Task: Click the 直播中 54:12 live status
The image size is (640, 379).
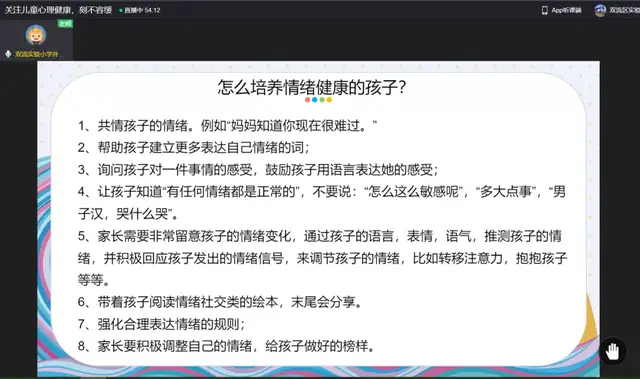Action: point(140,10)
